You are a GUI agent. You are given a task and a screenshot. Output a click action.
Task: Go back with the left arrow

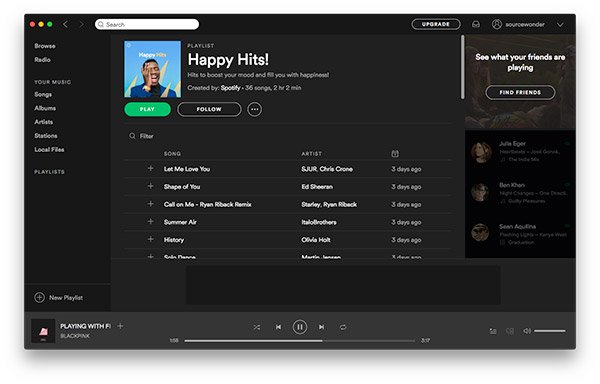tap(65, 24)
